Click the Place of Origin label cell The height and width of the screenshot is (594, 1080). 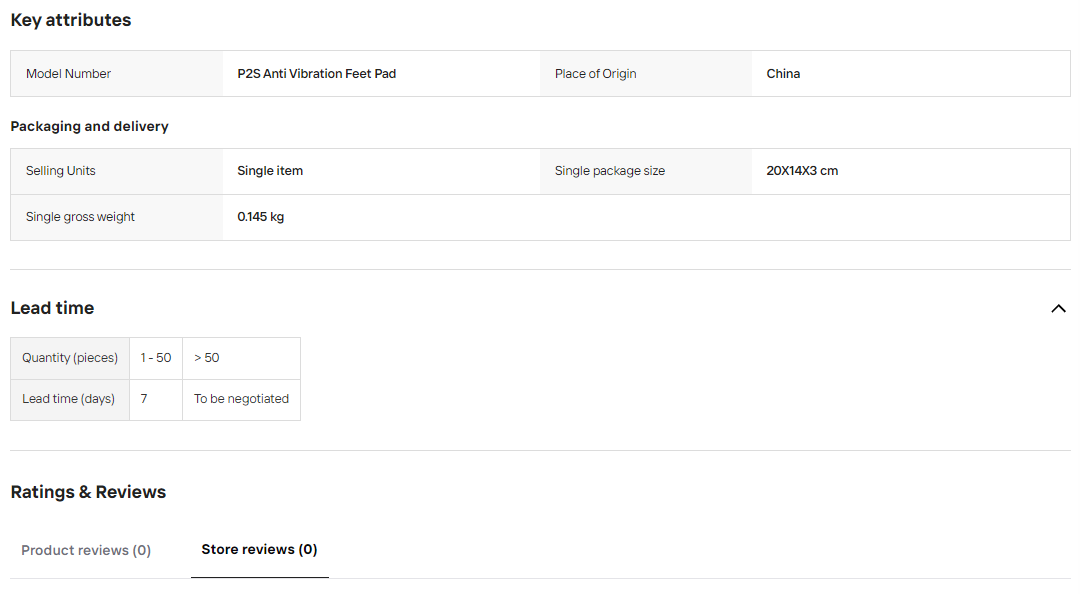coord(646,74)
